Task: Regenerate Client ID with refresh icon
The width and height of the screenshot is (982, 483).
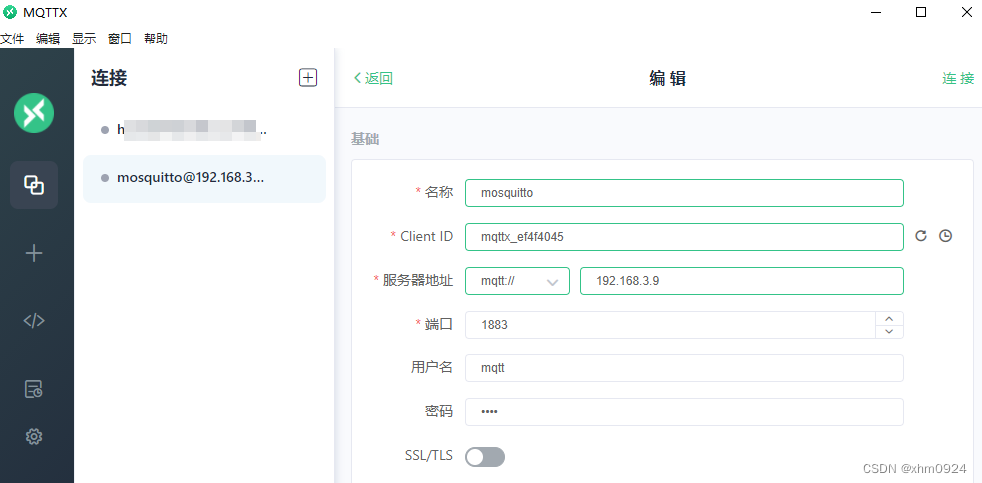Action: 921,236
